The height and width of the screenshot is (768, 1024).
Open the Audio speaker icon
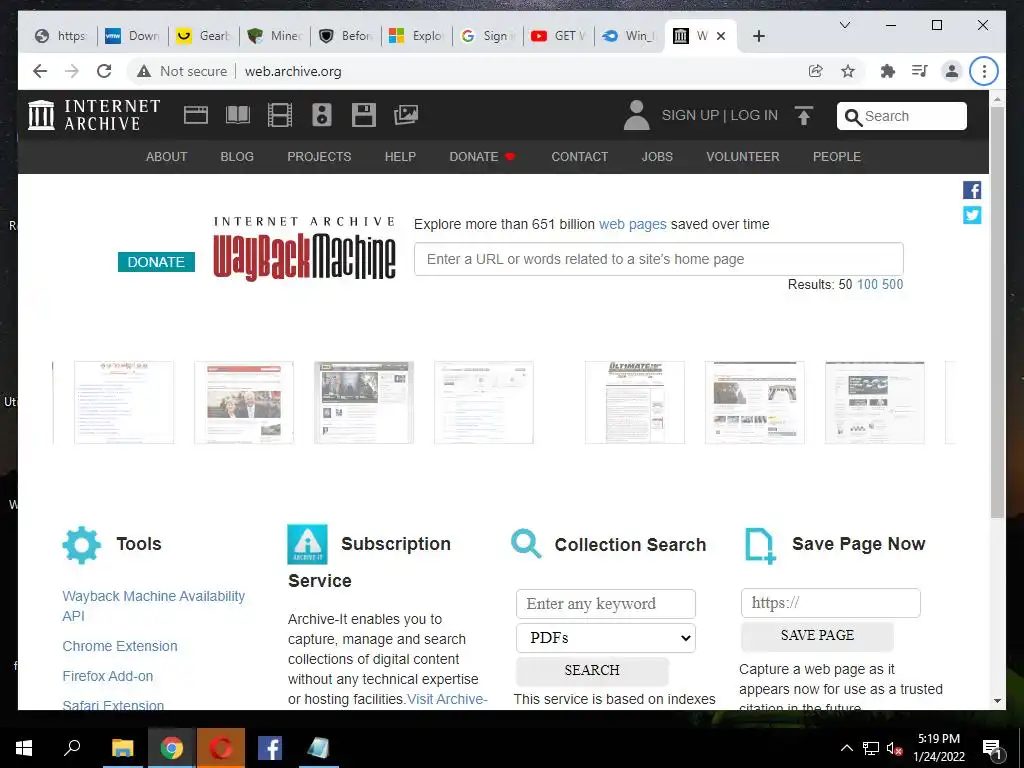321,115
